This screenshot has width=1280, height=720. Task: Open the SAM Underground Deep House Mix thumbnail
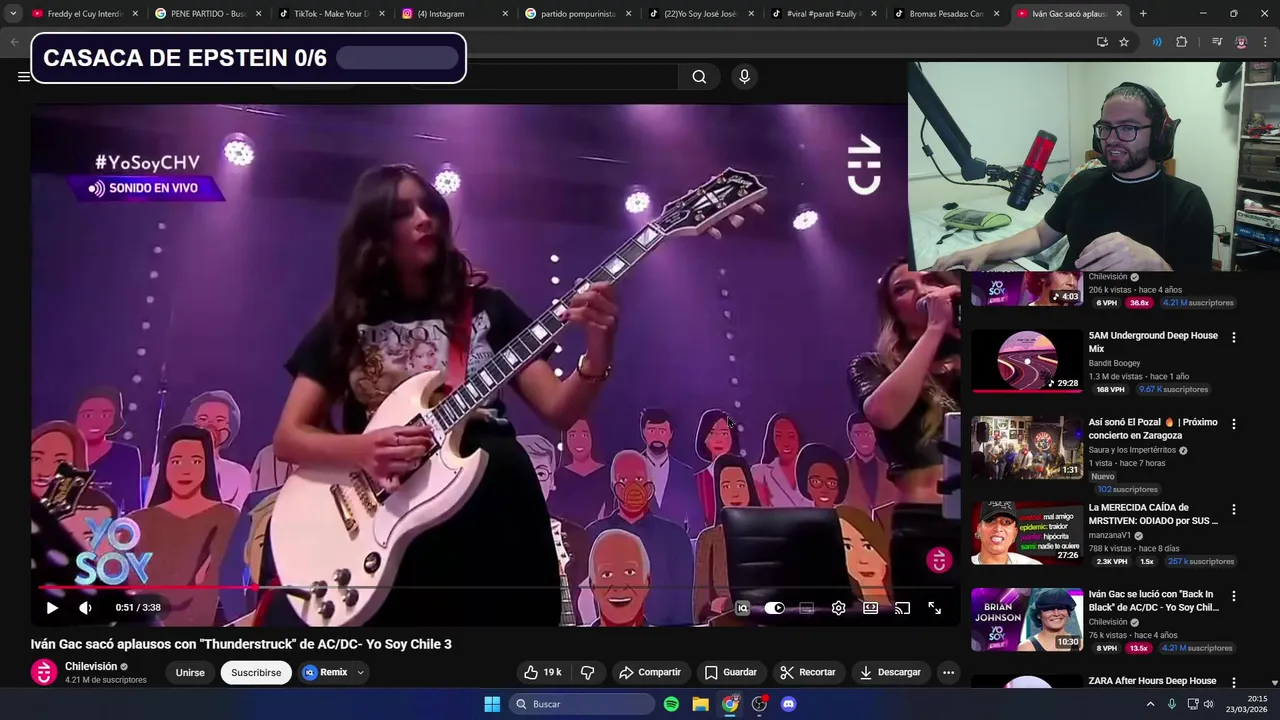(x=1027, y=361)
